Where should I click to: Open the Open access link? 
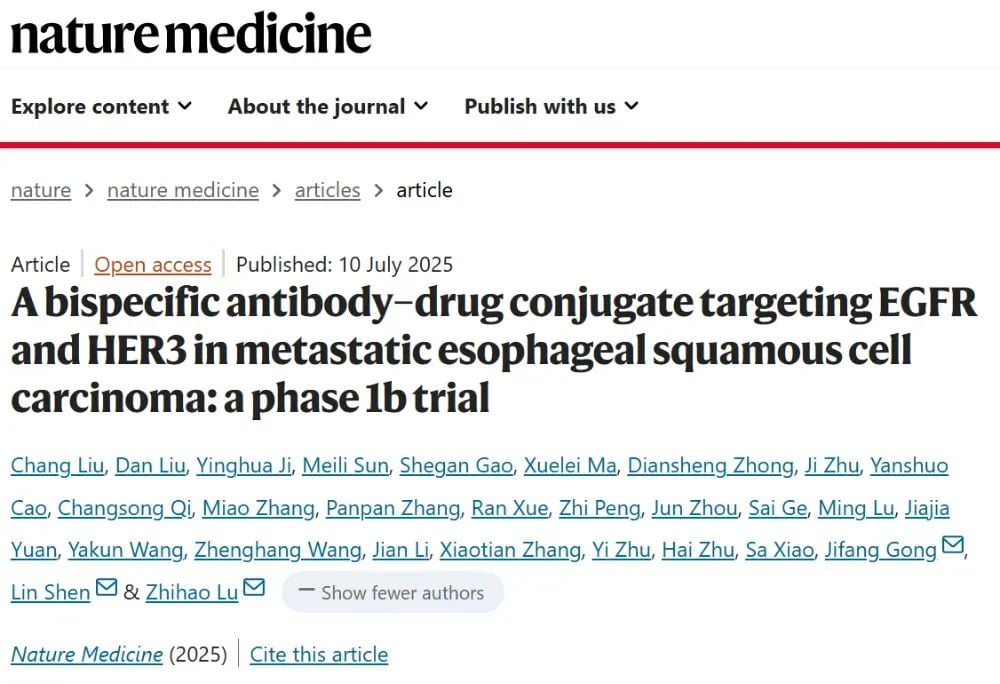[x=153, y=265]
